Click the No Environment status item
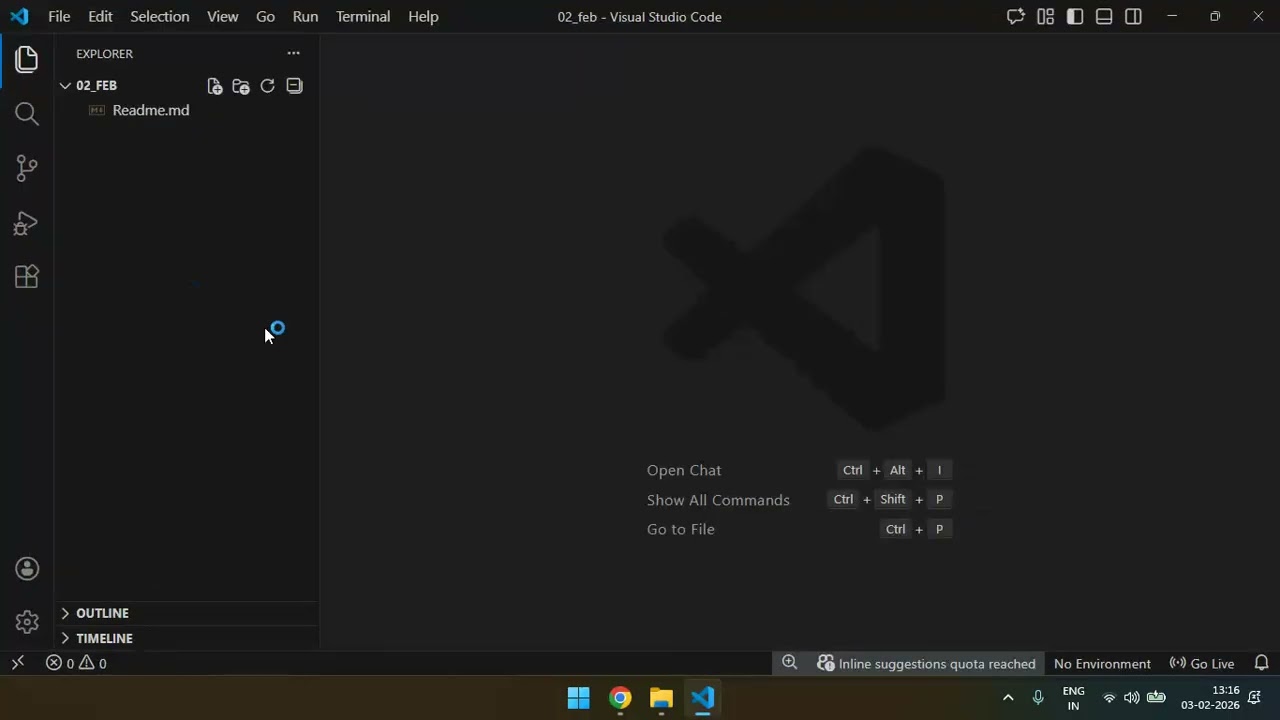1280x720 pixels. (x=1102, y=663)
